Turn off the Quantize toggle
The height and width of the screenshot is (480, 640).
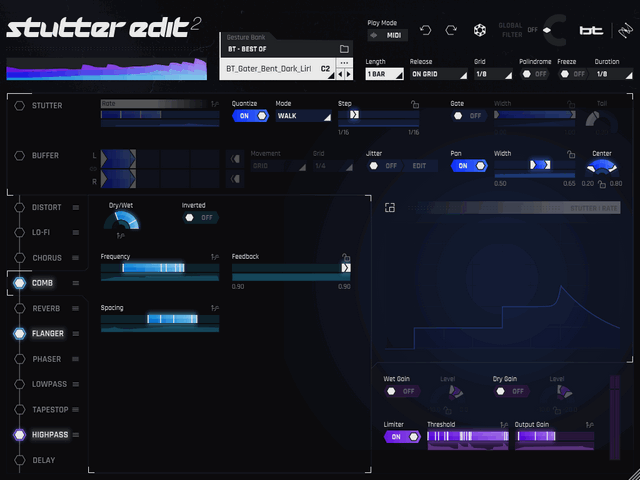pyautogui.click(x=250, y=116)
